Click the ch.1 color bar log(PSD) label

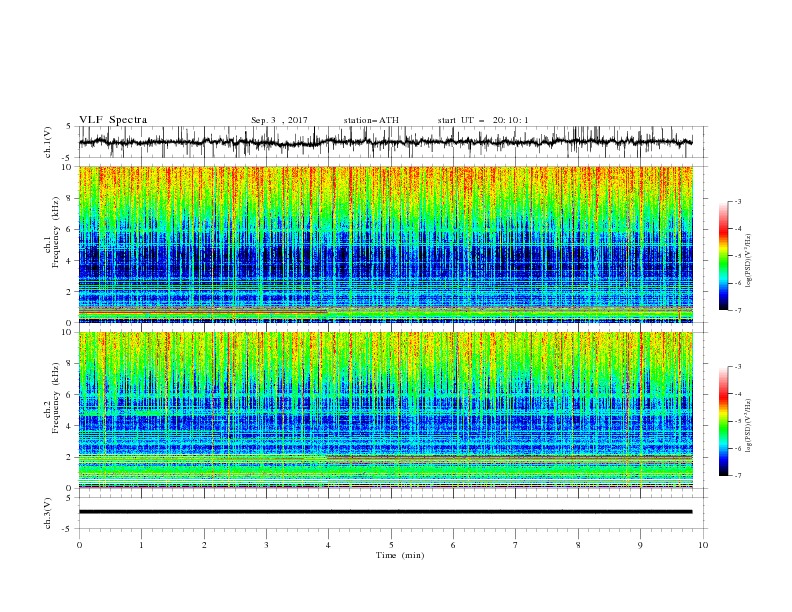pyautogui.click(x=750, y=261)
